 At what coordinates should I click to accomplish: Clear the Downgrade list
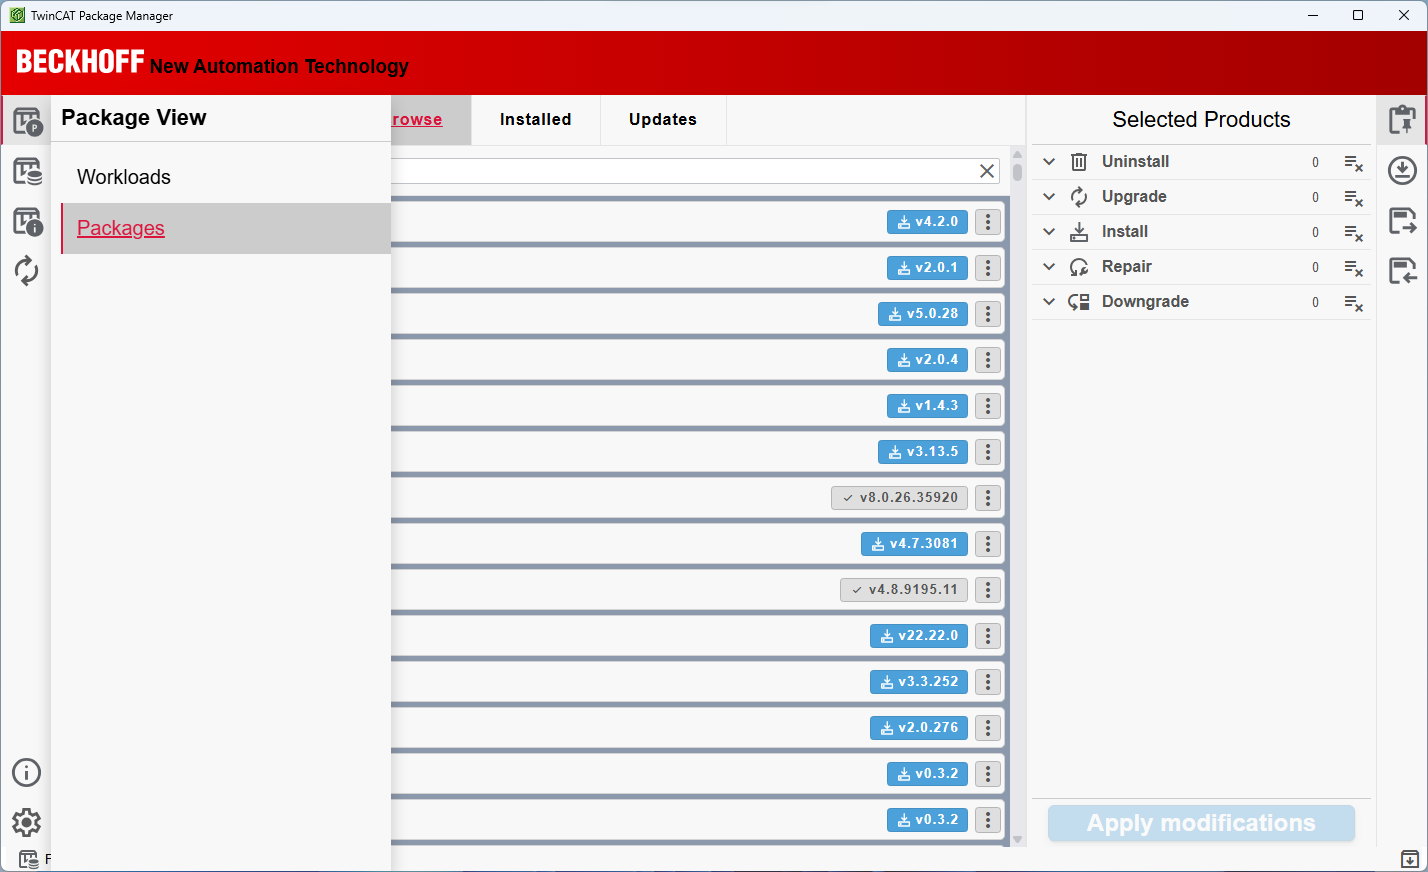1353,303
